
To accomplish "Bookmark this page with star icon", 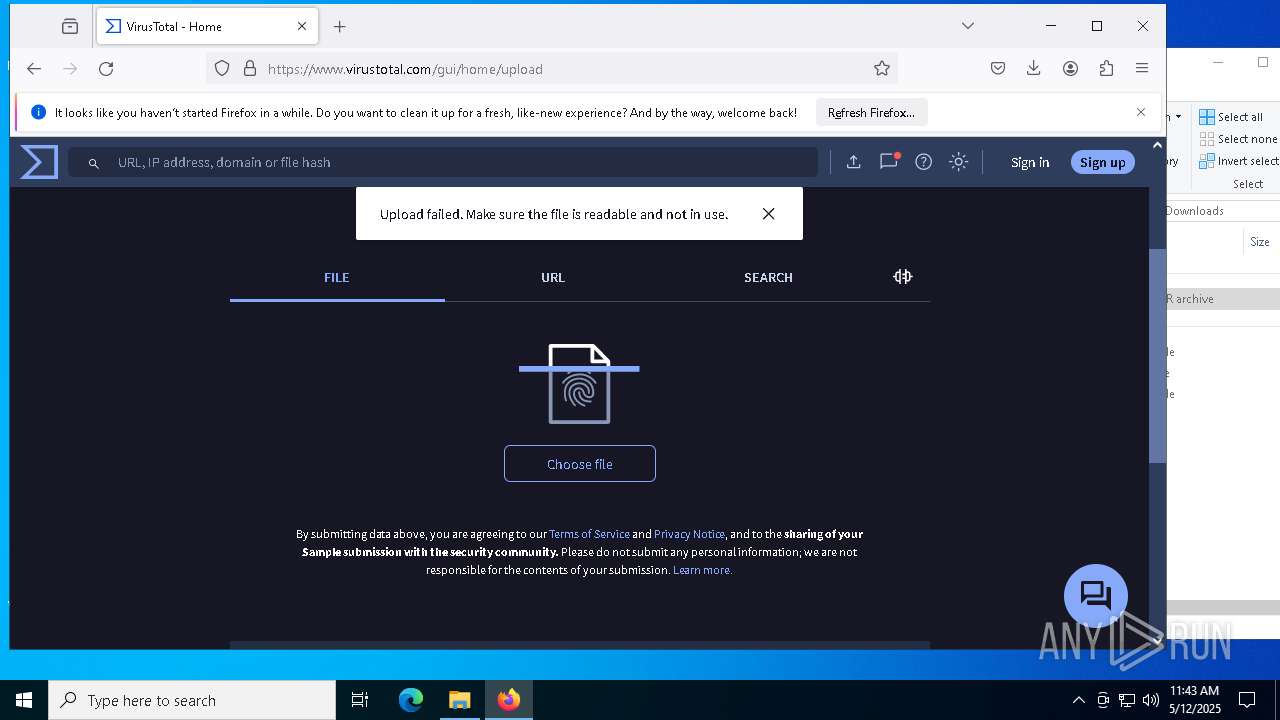I will click(881, 69).
